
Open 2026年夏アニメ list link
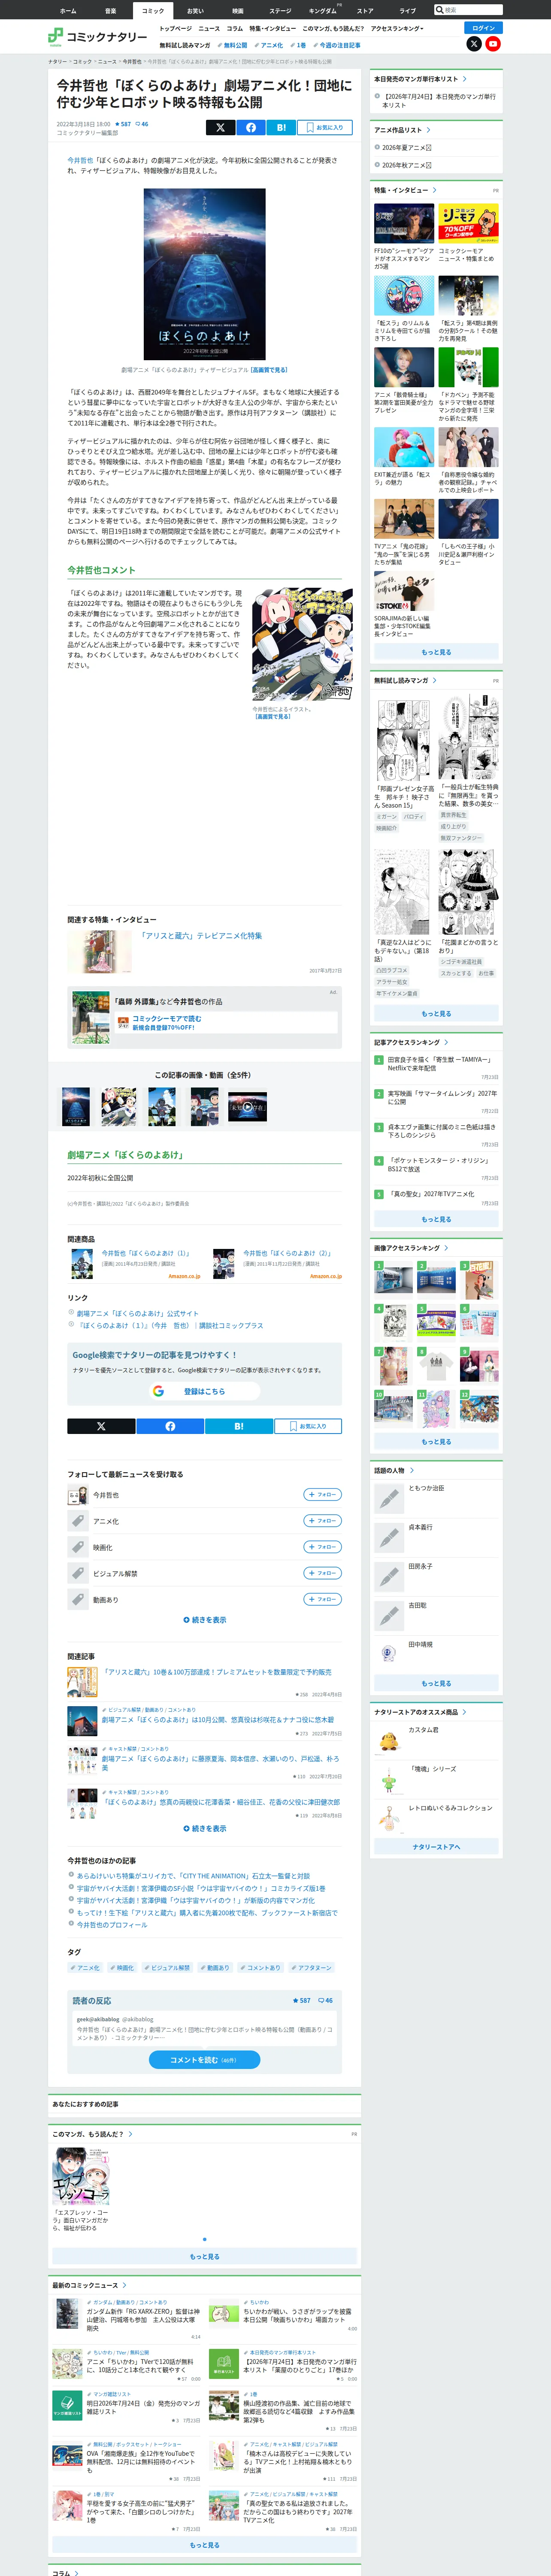coord(406,148)
